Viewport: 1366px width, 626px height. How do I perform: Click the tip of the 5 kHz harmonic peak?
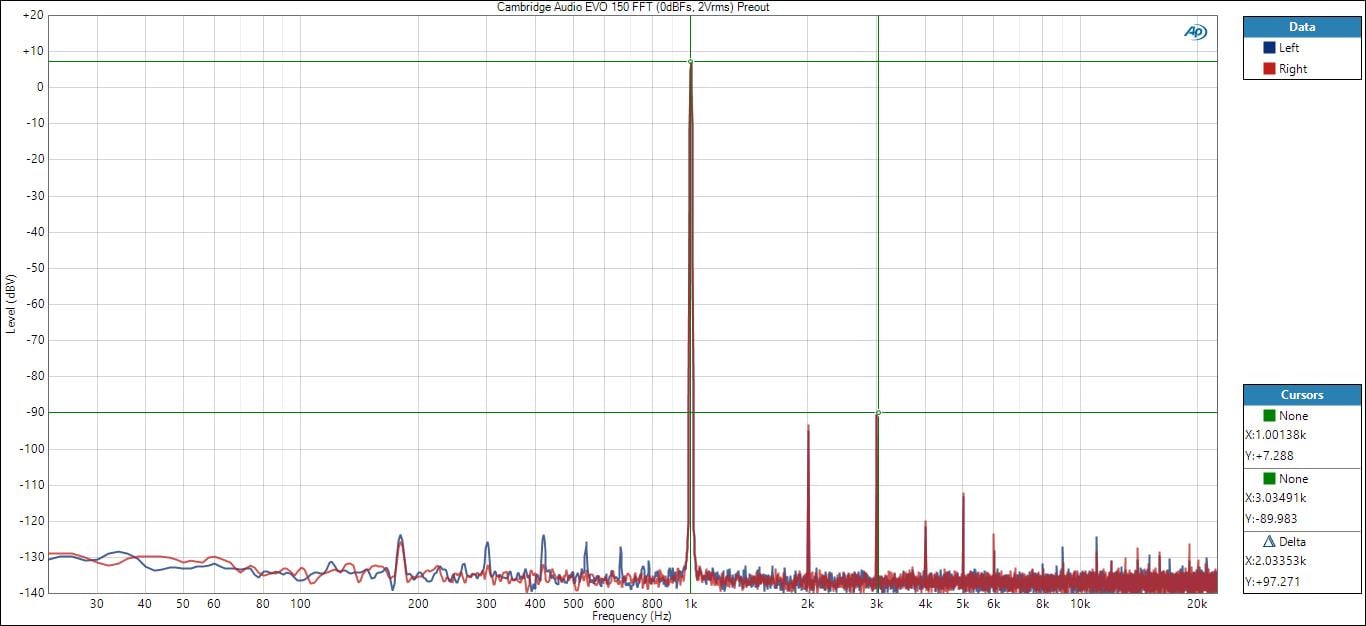(963, 494)
